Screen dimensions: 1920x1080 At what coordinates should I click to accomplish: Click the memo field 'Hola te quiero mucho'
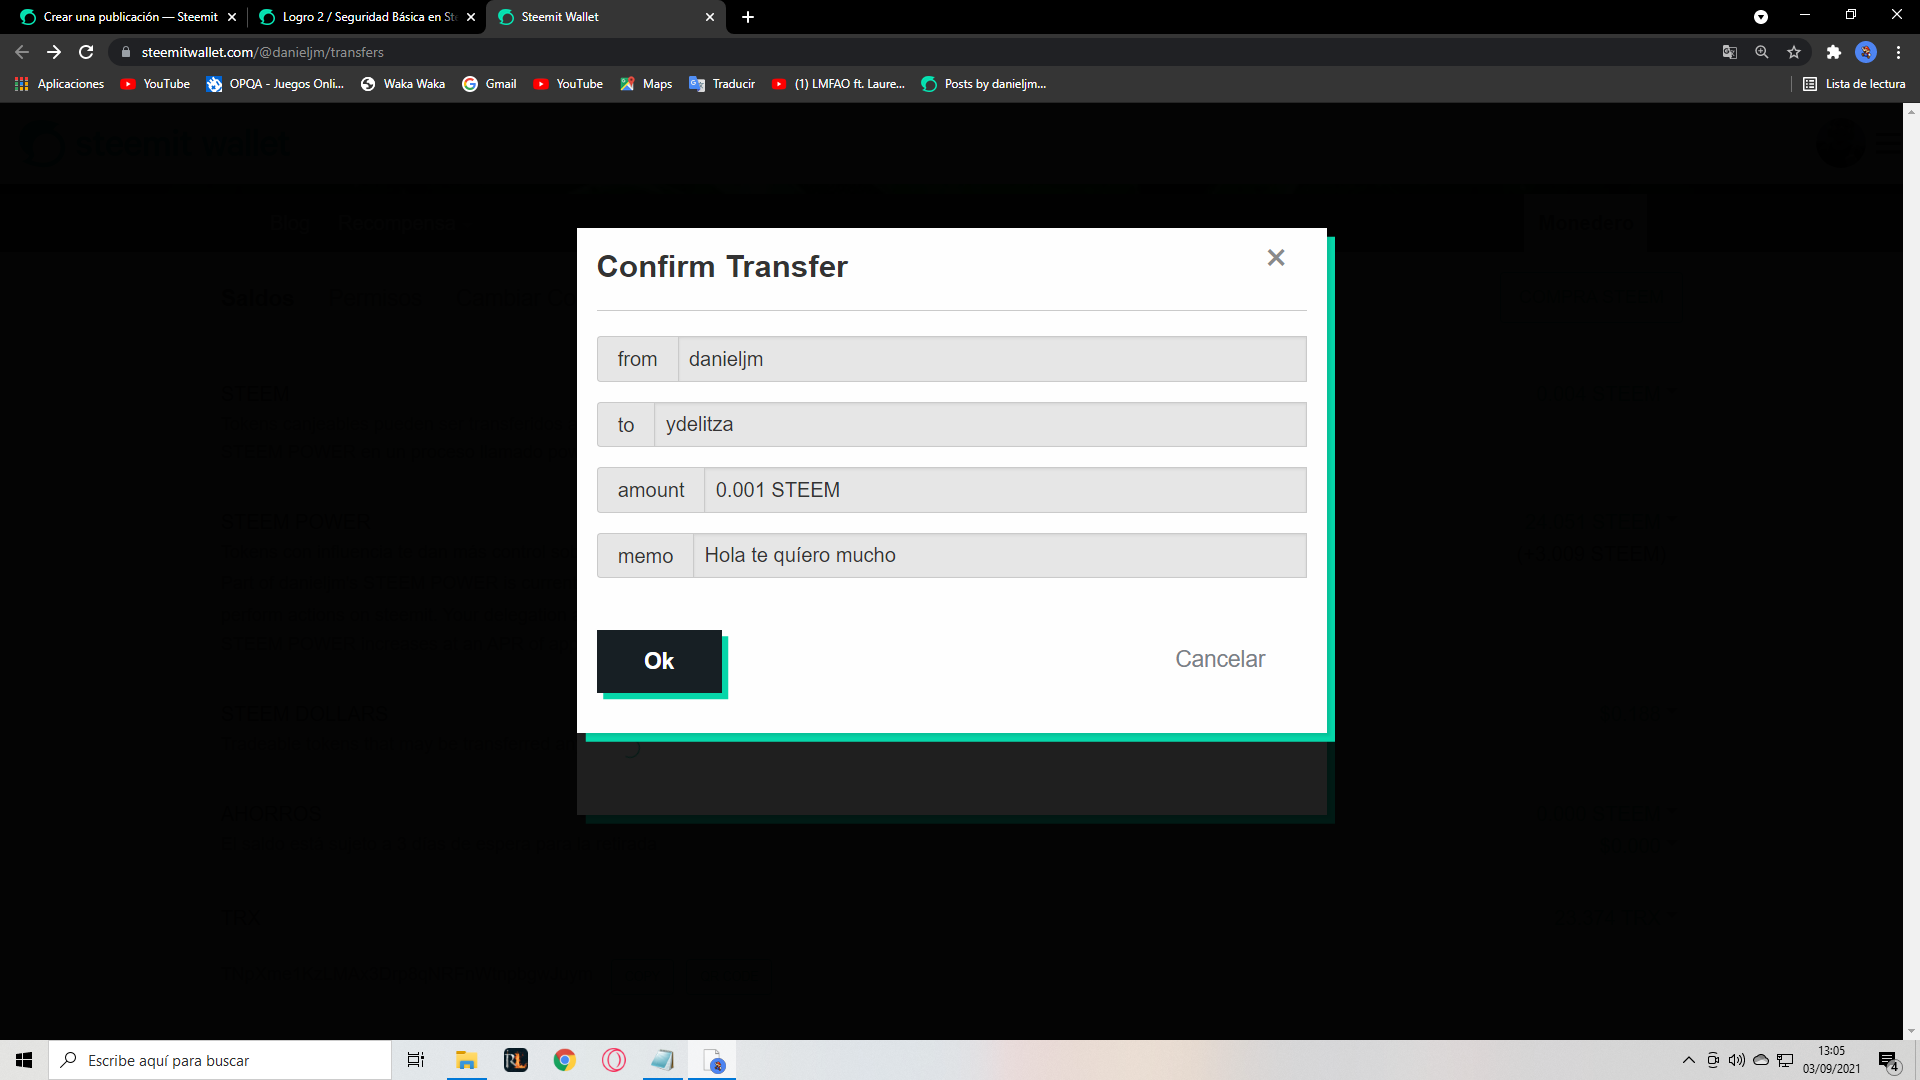(998, 555)
